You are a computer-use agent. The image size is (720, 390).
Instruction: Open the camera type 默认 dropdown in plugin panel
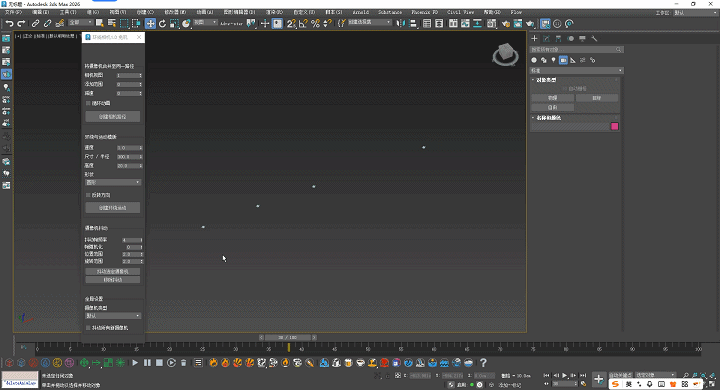(x=113, y=316)
